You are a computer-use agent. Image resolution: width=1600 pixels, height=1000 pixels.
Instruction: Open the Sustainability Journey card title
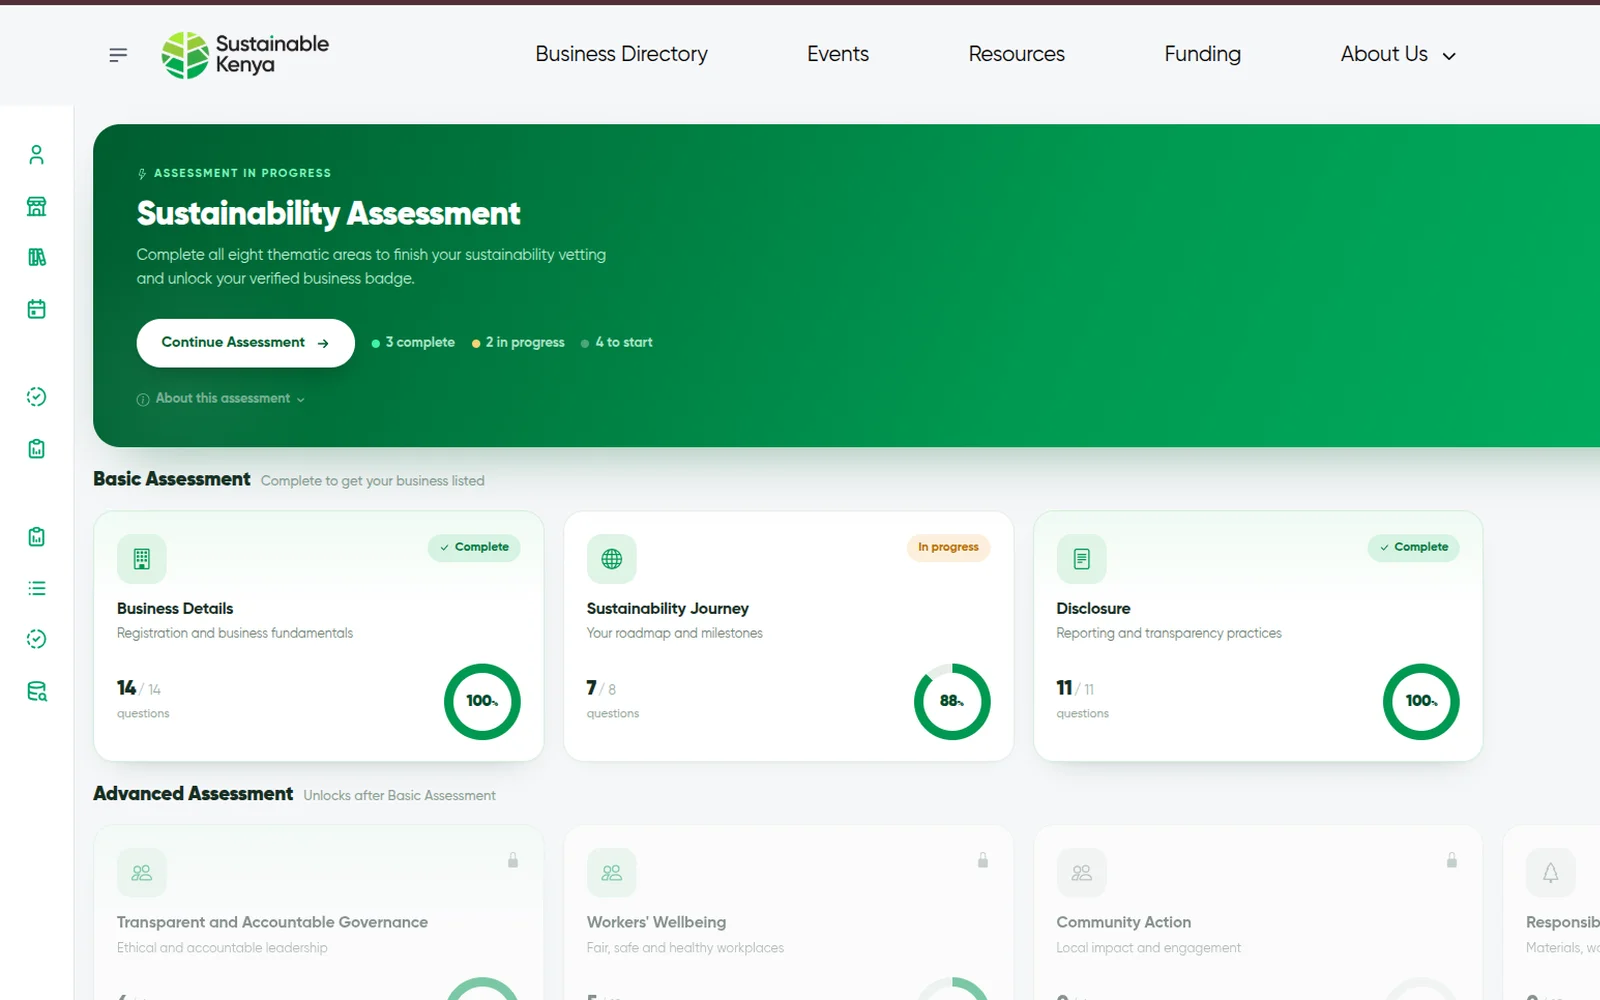667,608
